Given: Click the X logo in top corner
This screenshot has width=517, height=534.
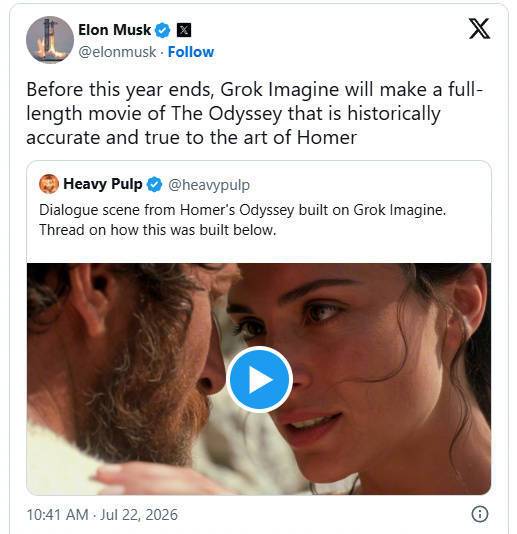Looking at the screenshot, I should [479, 29].
